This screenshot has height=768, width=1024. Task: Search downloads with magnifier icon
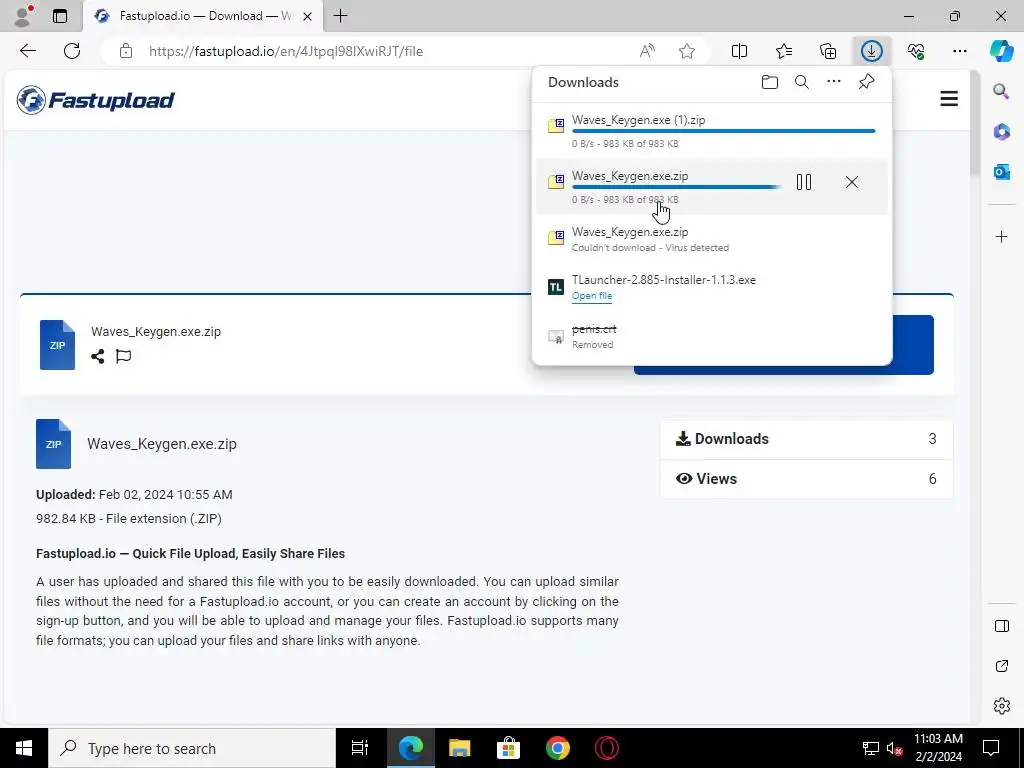click(802, 82)
